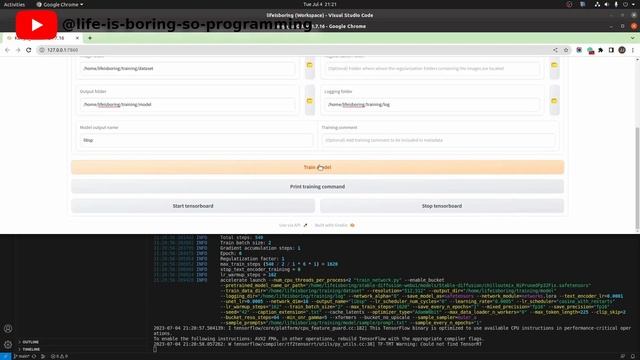Open Built with Gradio link
The image size is (640, 360).
pos(334,225)
